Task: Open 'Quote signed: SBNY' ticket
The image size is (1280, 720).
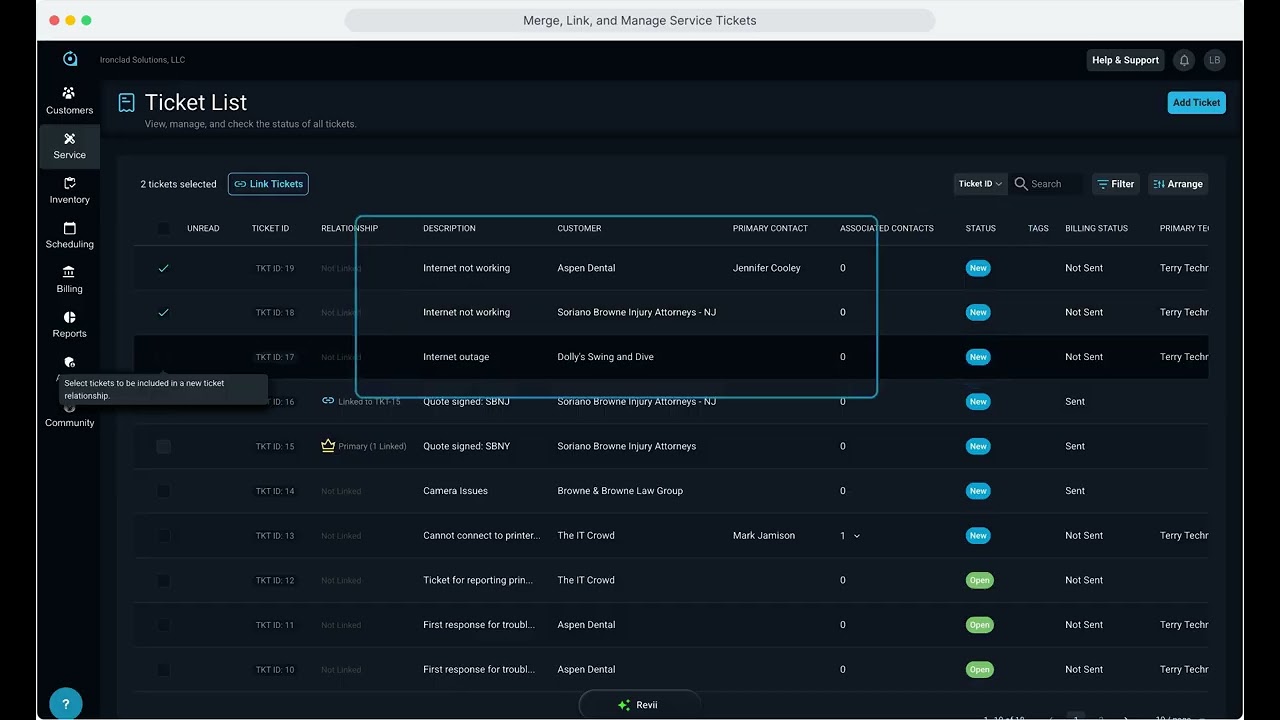Action: [466, 446]
